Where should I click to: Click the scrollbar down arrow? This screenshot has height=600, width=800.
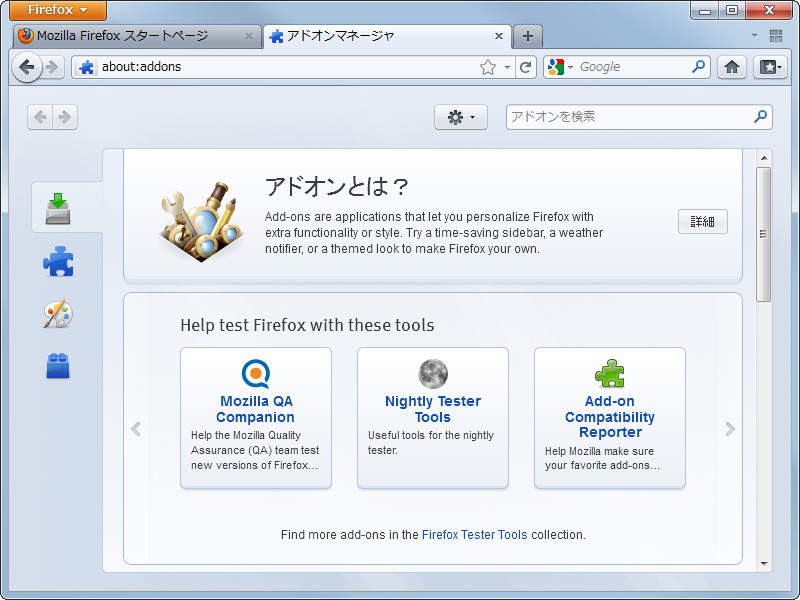pyautogui.click(x=764, y=564)
